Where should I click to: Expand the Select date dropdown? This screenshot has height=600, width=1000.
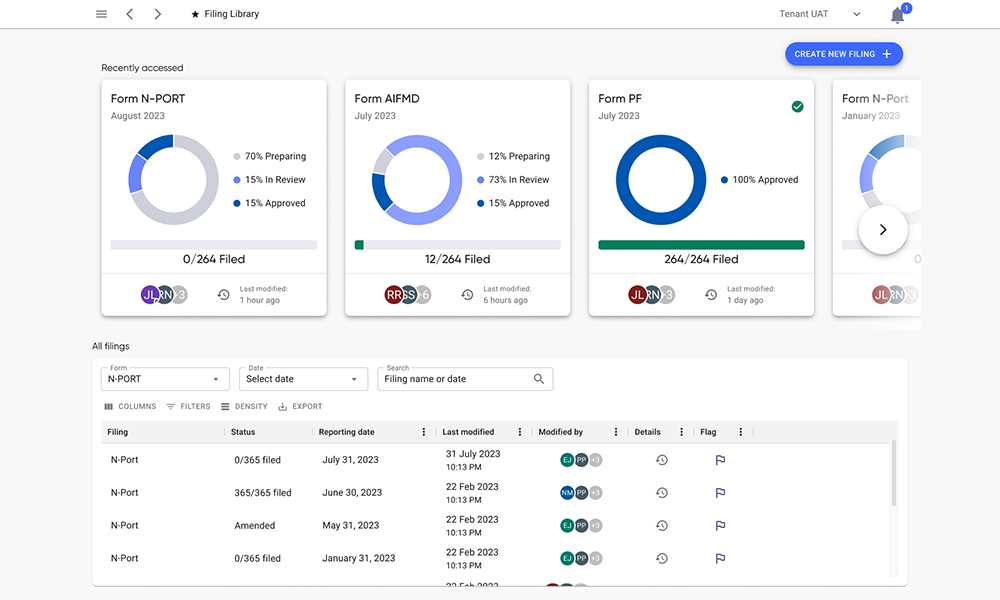click(303, 379)
